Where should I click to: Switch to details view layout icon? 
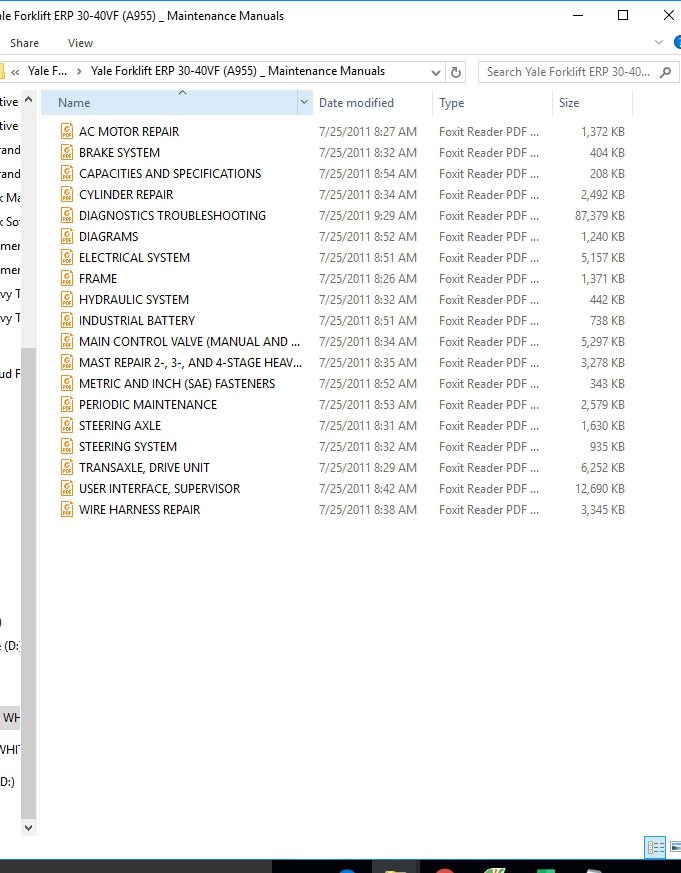tap(655, 847)
